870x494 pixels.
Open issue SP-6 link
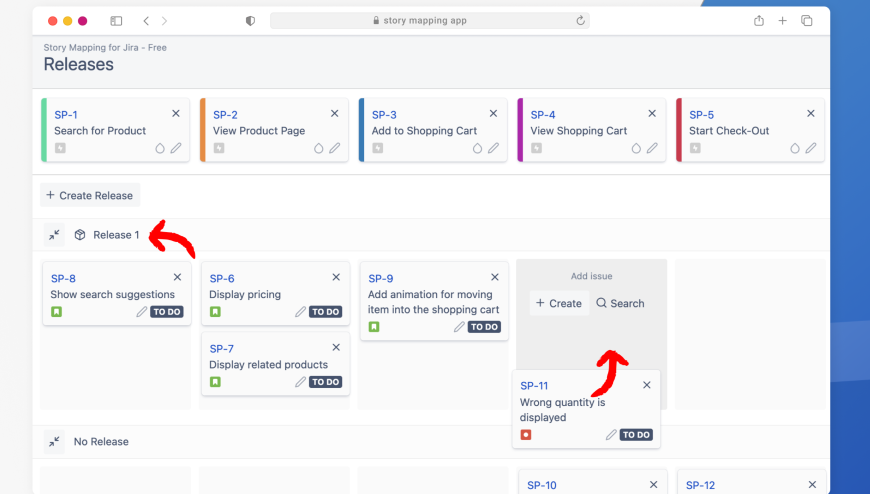pos(222,279)
